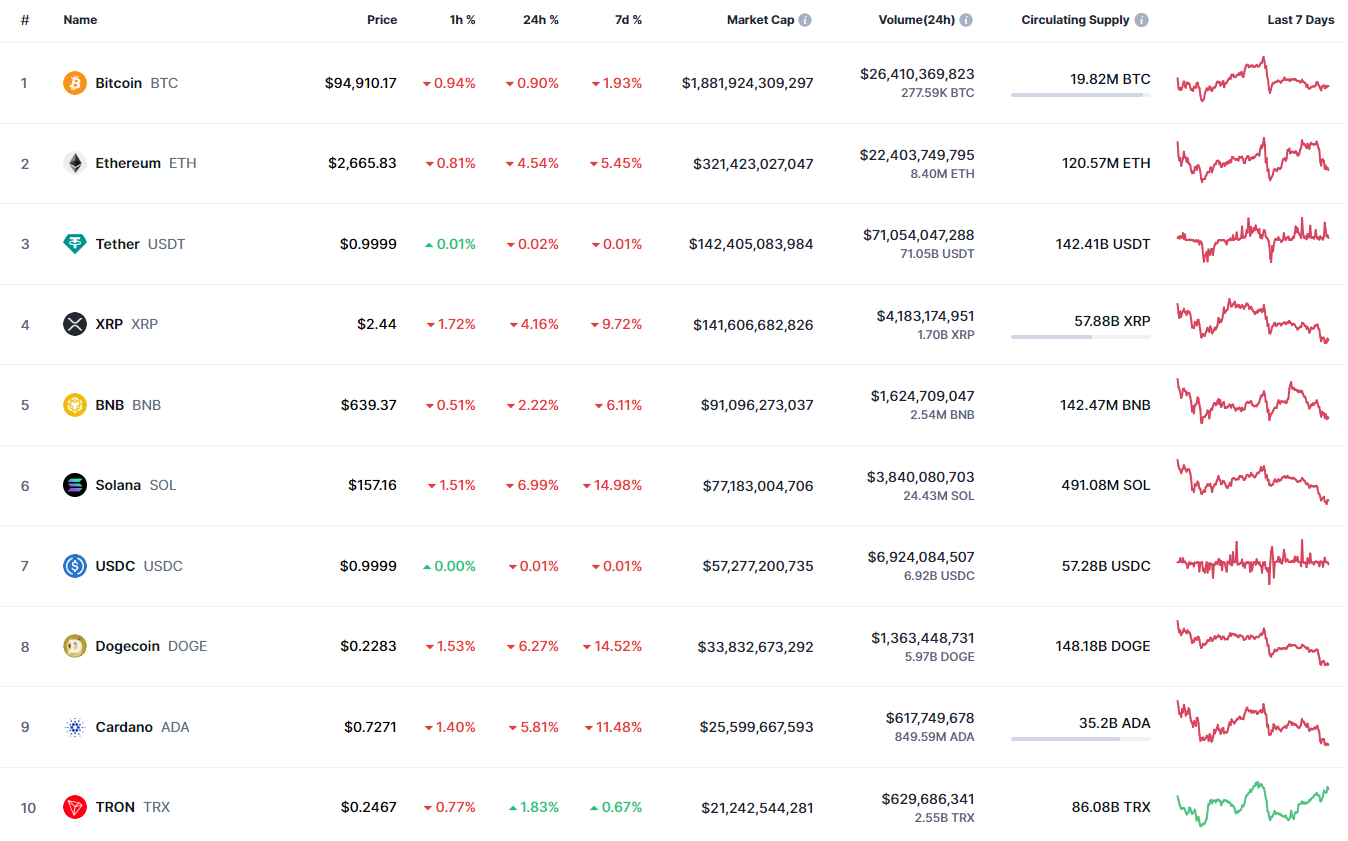The image size is (1348, 841).
Task: Sort by the 24h % column header
Action: pos(540,20)
